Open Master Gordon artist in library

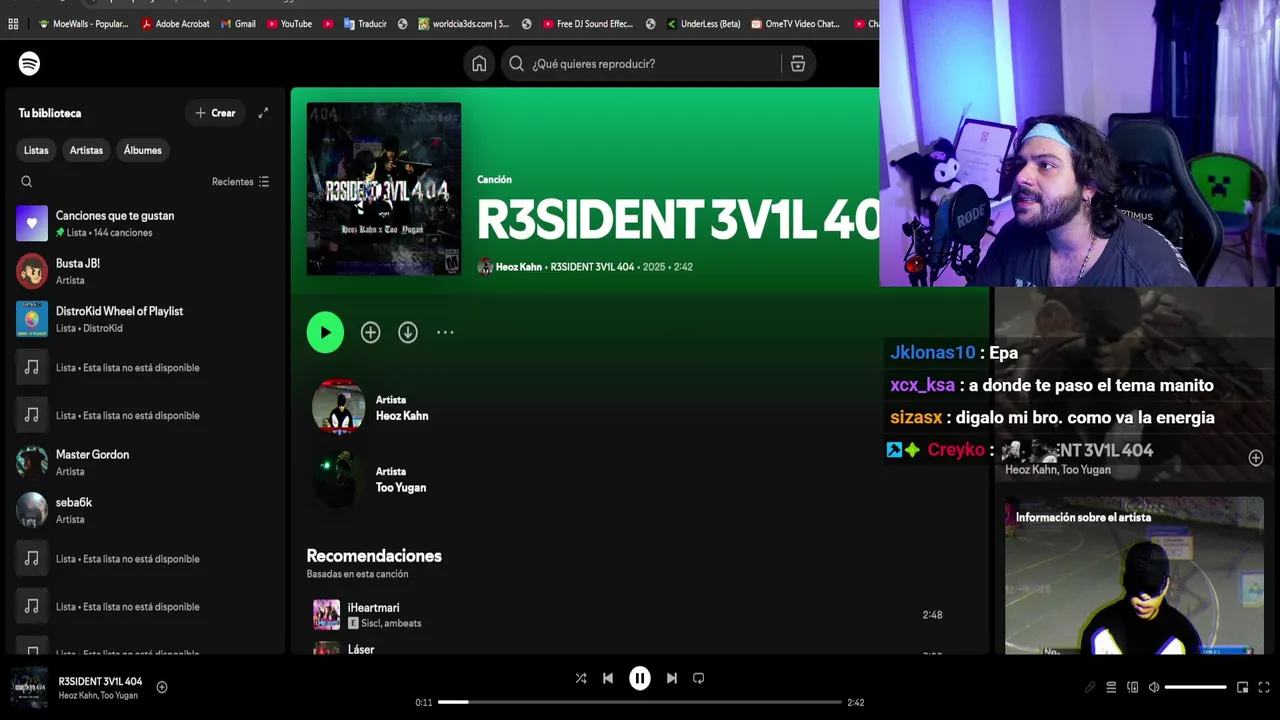point(145,462)
